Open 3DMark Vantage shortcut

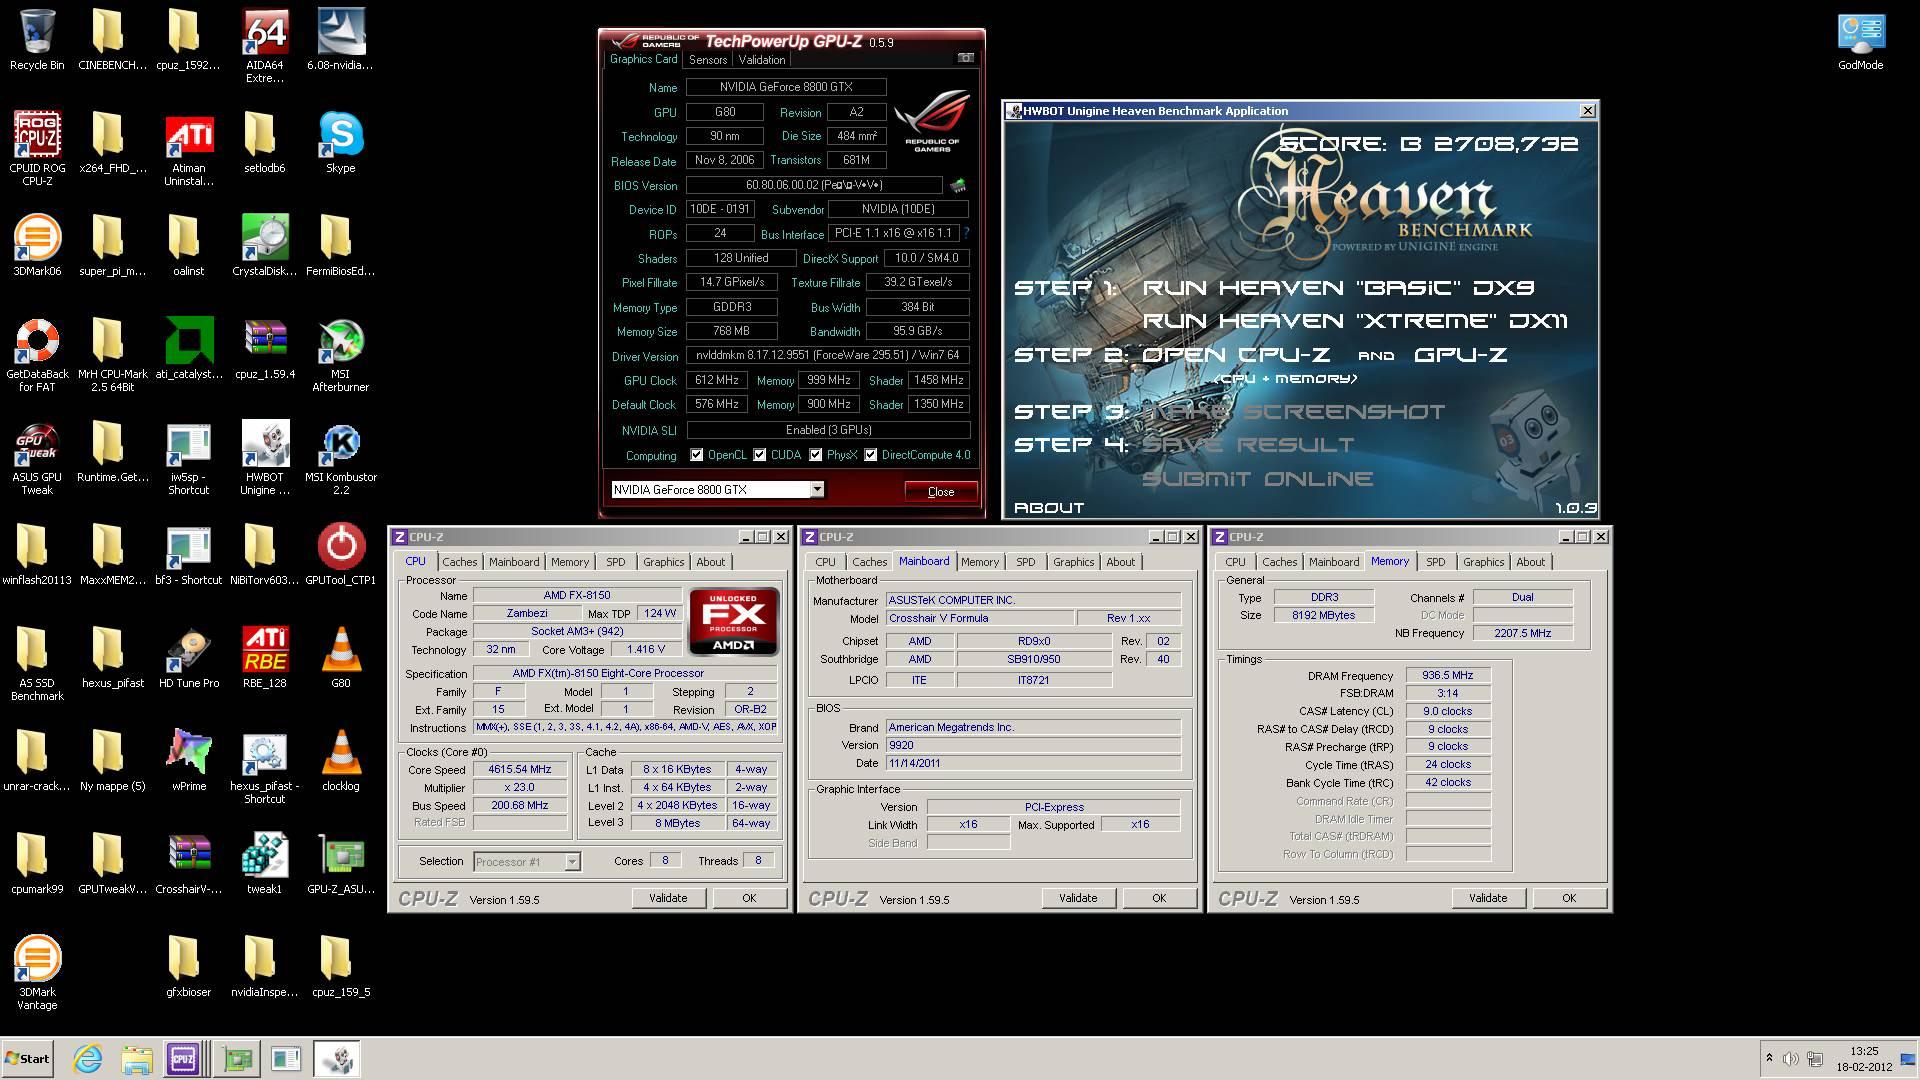coord(37,973)
